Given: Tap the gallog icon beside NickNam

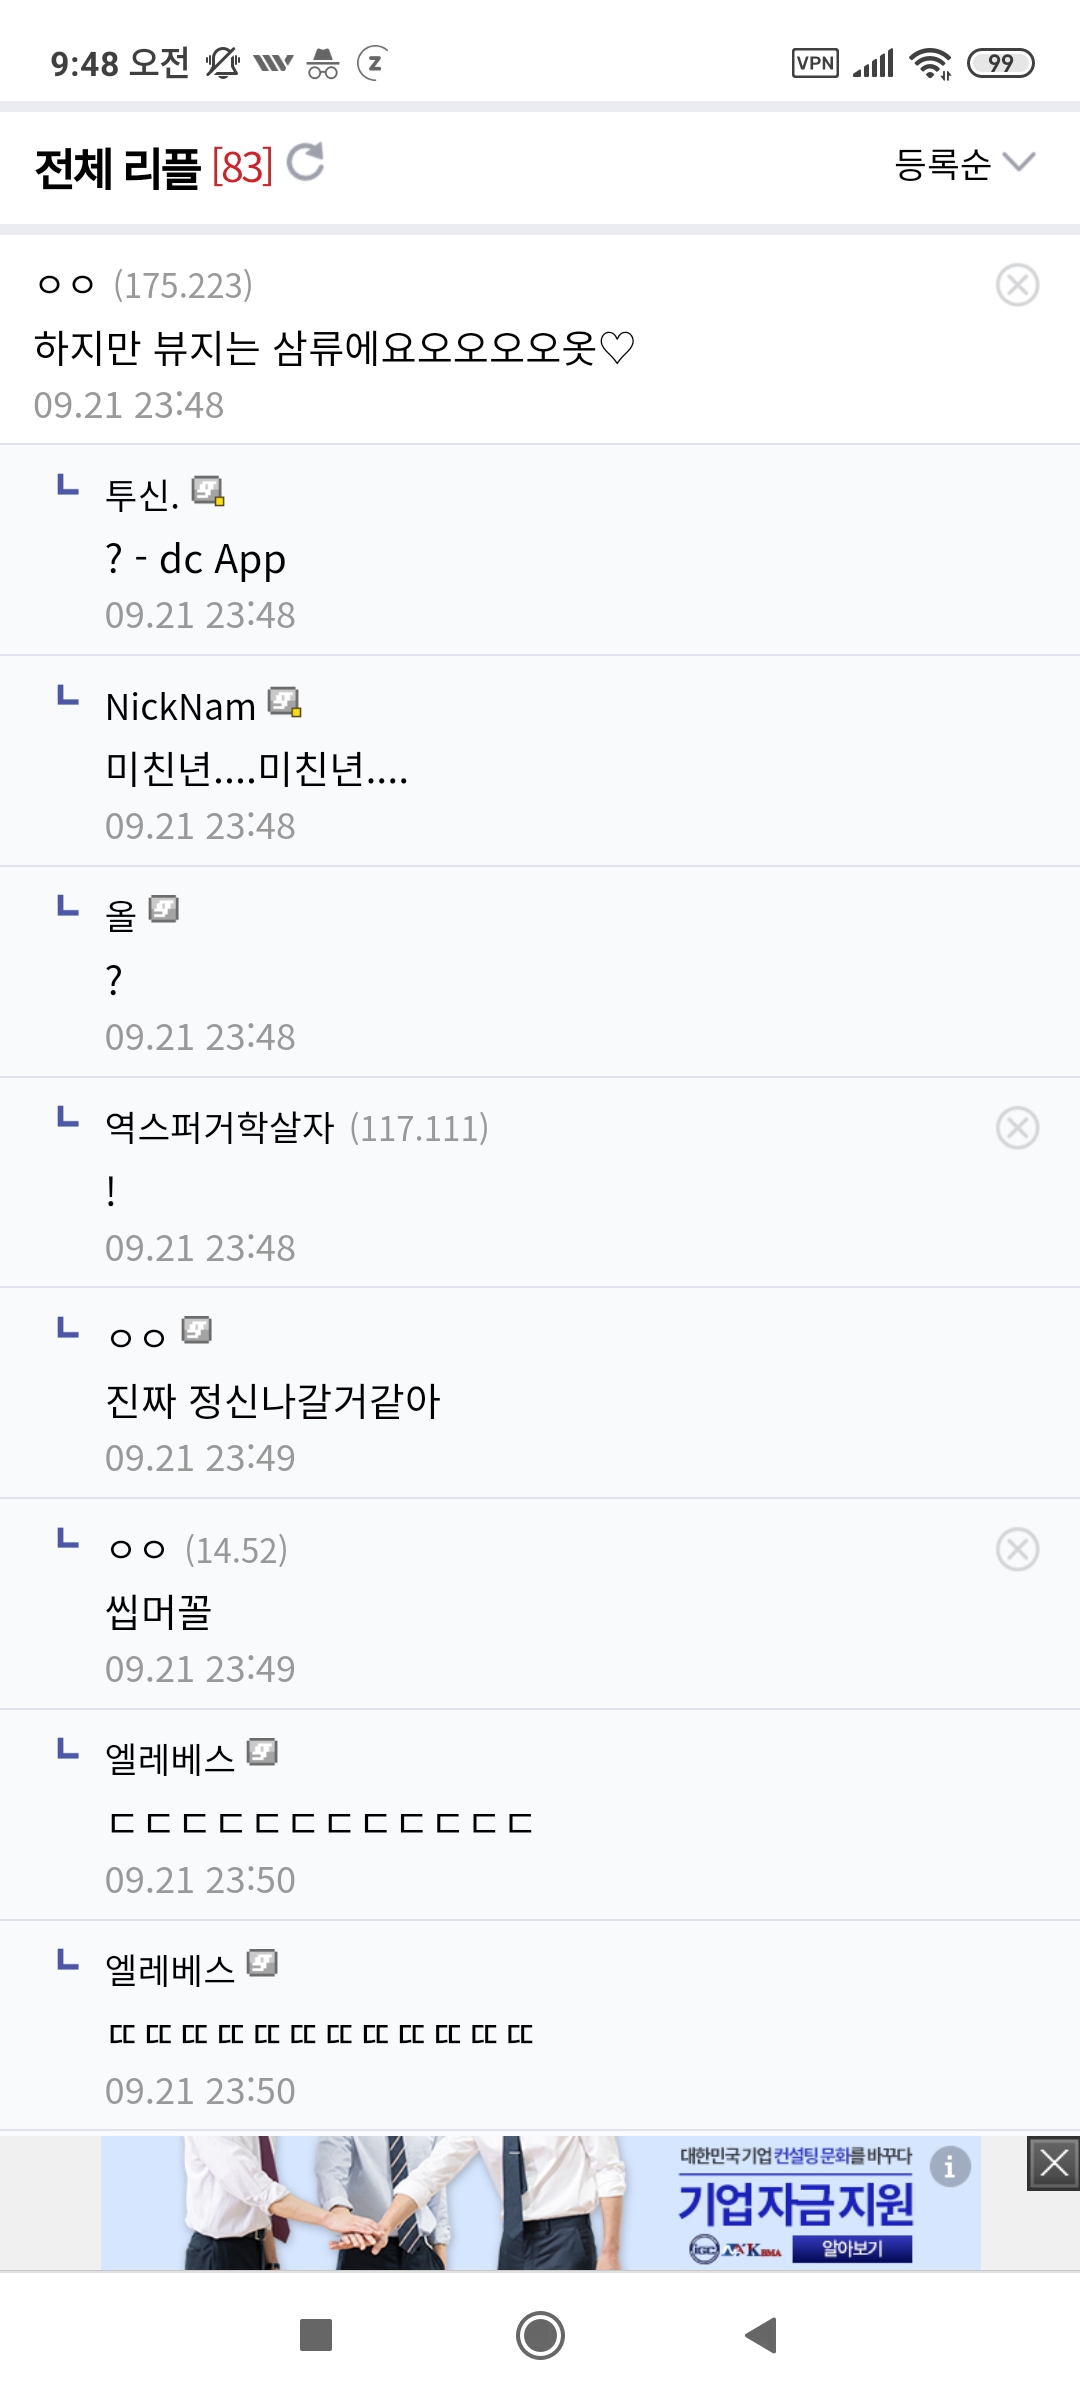Looking at the screenshot, I should (285, 702).
